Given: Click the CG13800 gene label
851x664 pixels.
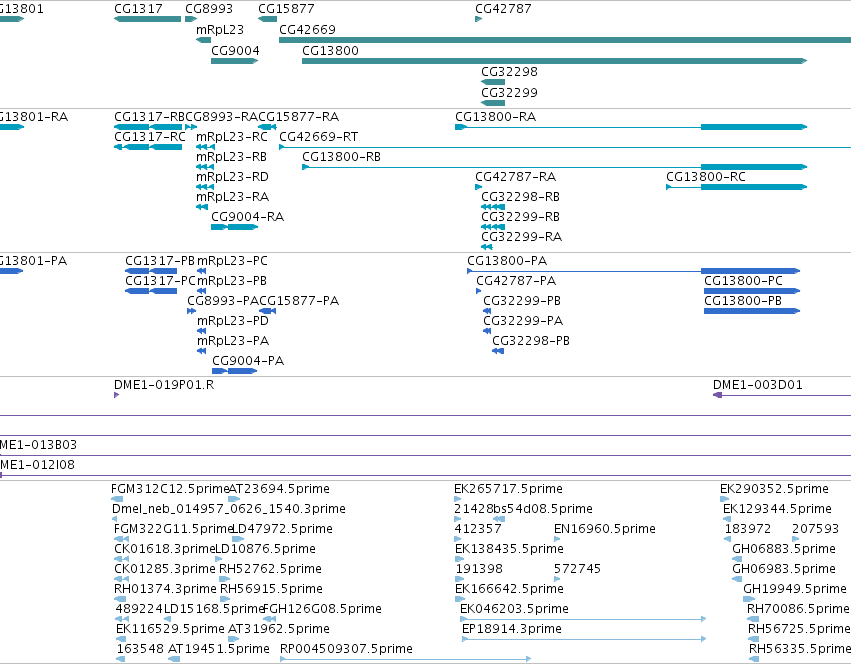Looking at the screenshot, I should coord(330,50).
